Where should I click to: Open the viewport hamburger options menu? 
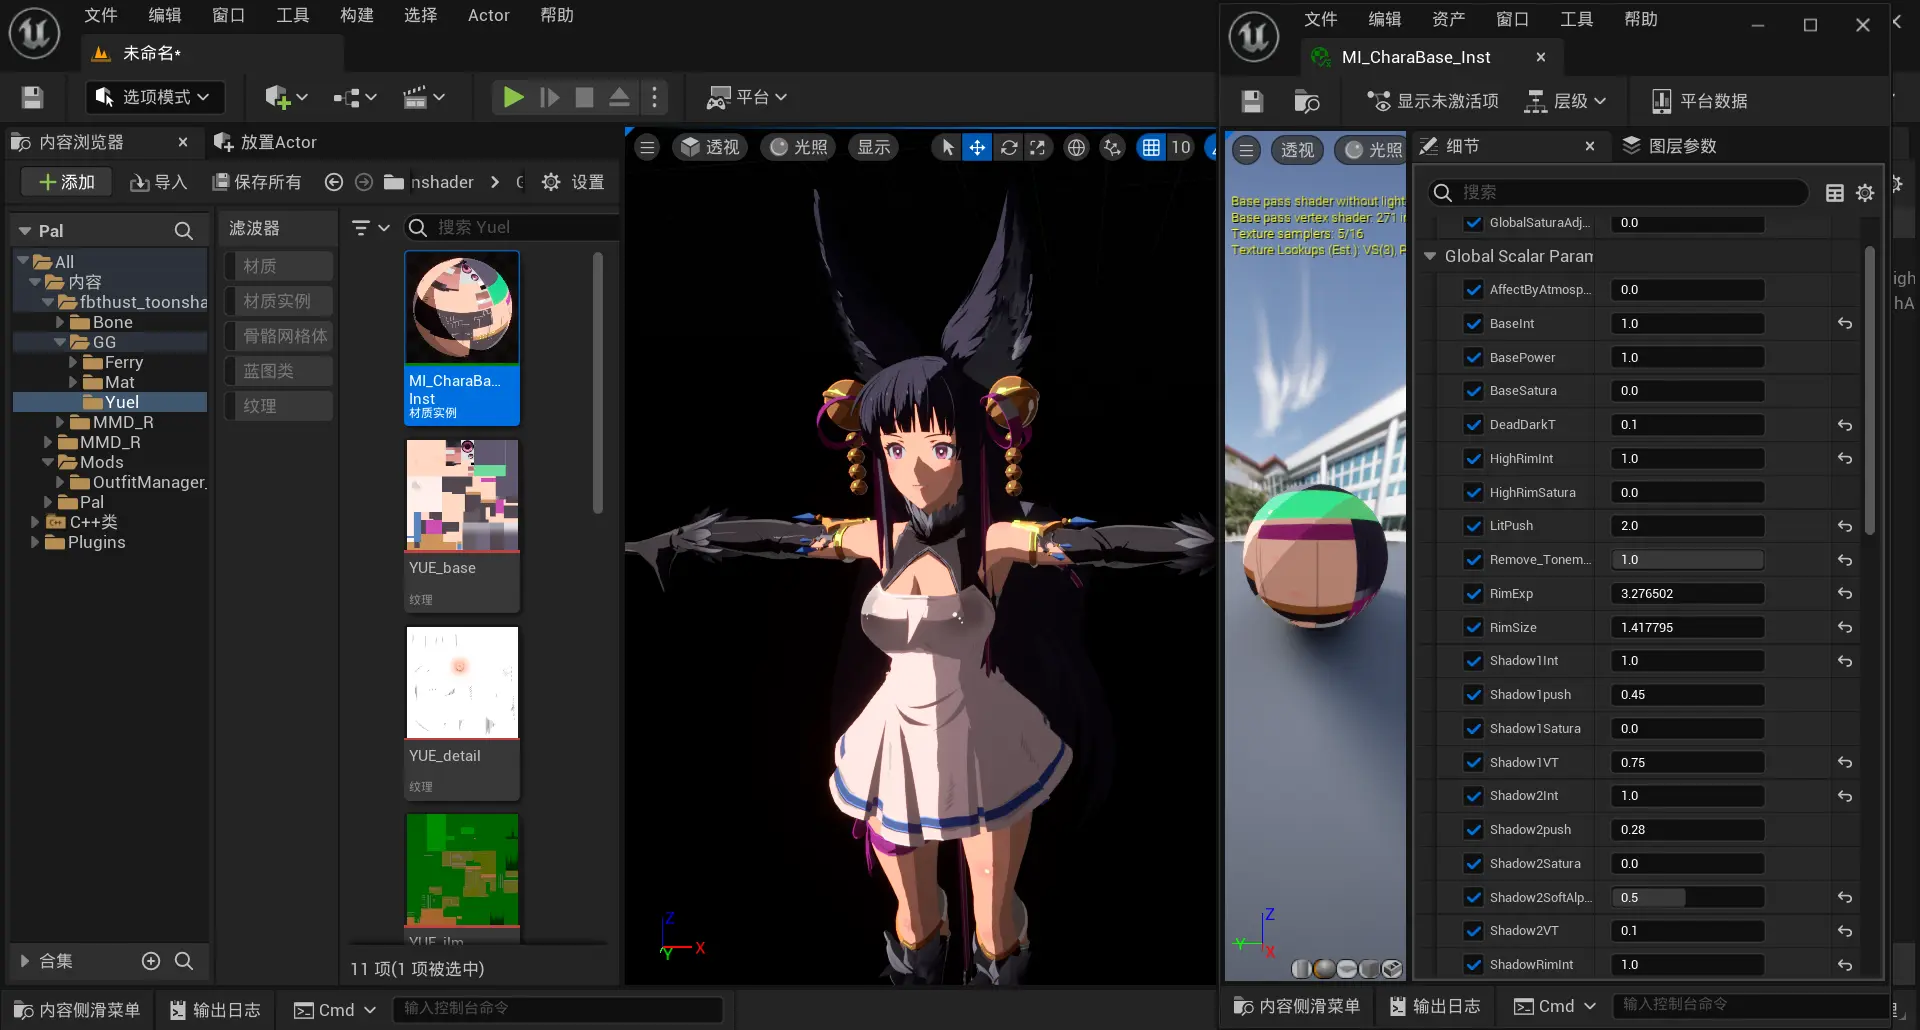648,148
